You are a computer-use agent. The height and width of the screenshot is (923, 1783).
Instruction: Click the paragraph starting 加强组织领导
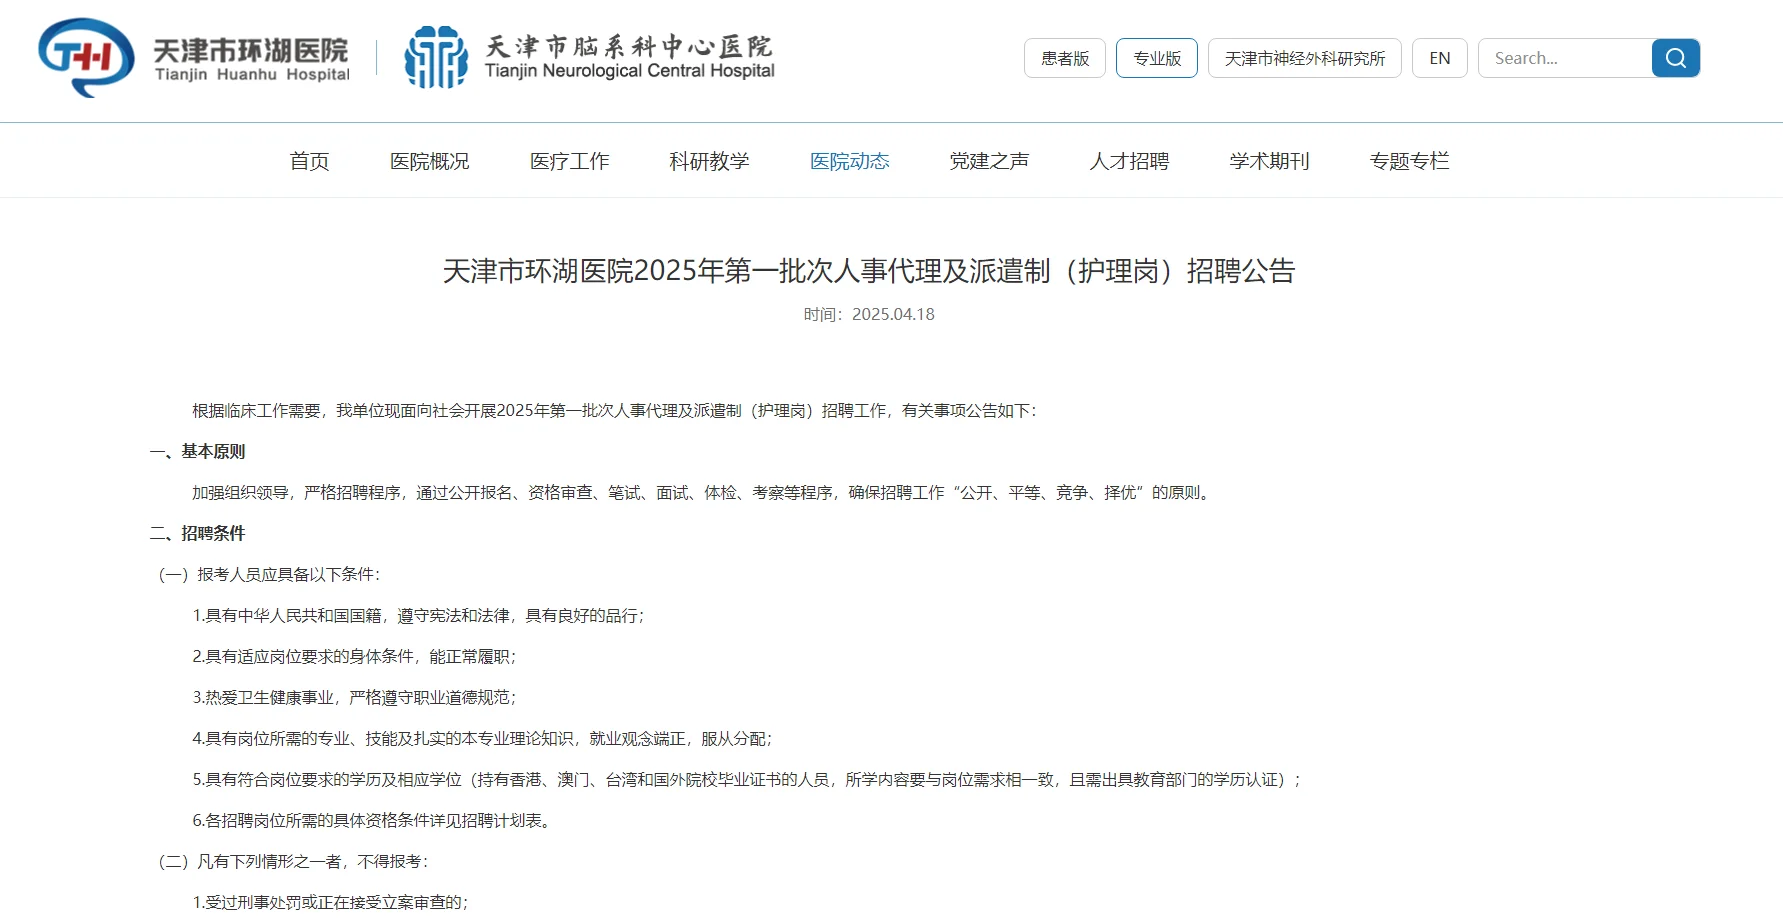[x=704, y=493]
